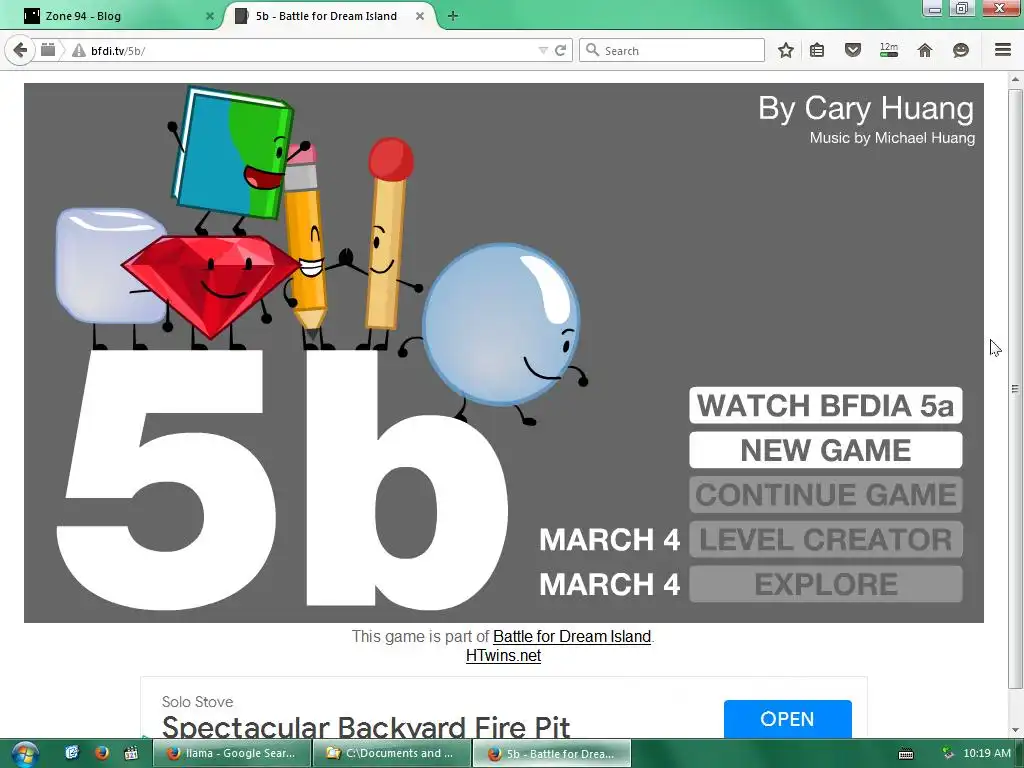Open the HTwins.net link
The image size is (1024, 768).
[504, 655]
